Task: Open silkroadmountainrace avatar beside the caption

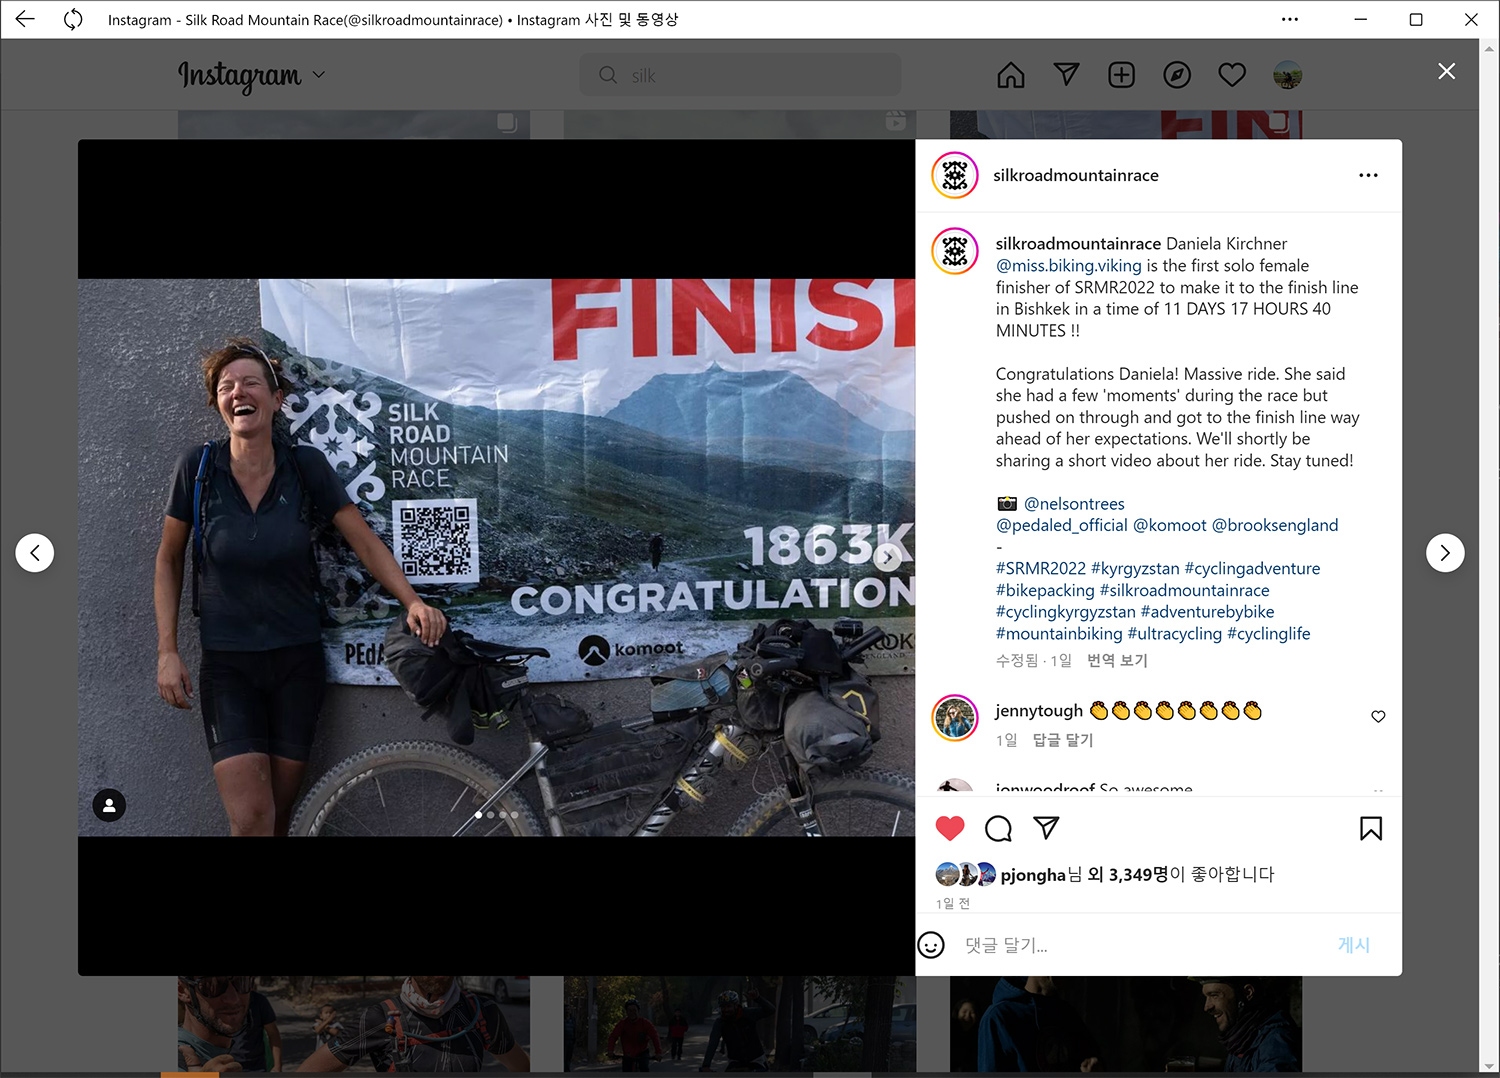Action: 955,251
